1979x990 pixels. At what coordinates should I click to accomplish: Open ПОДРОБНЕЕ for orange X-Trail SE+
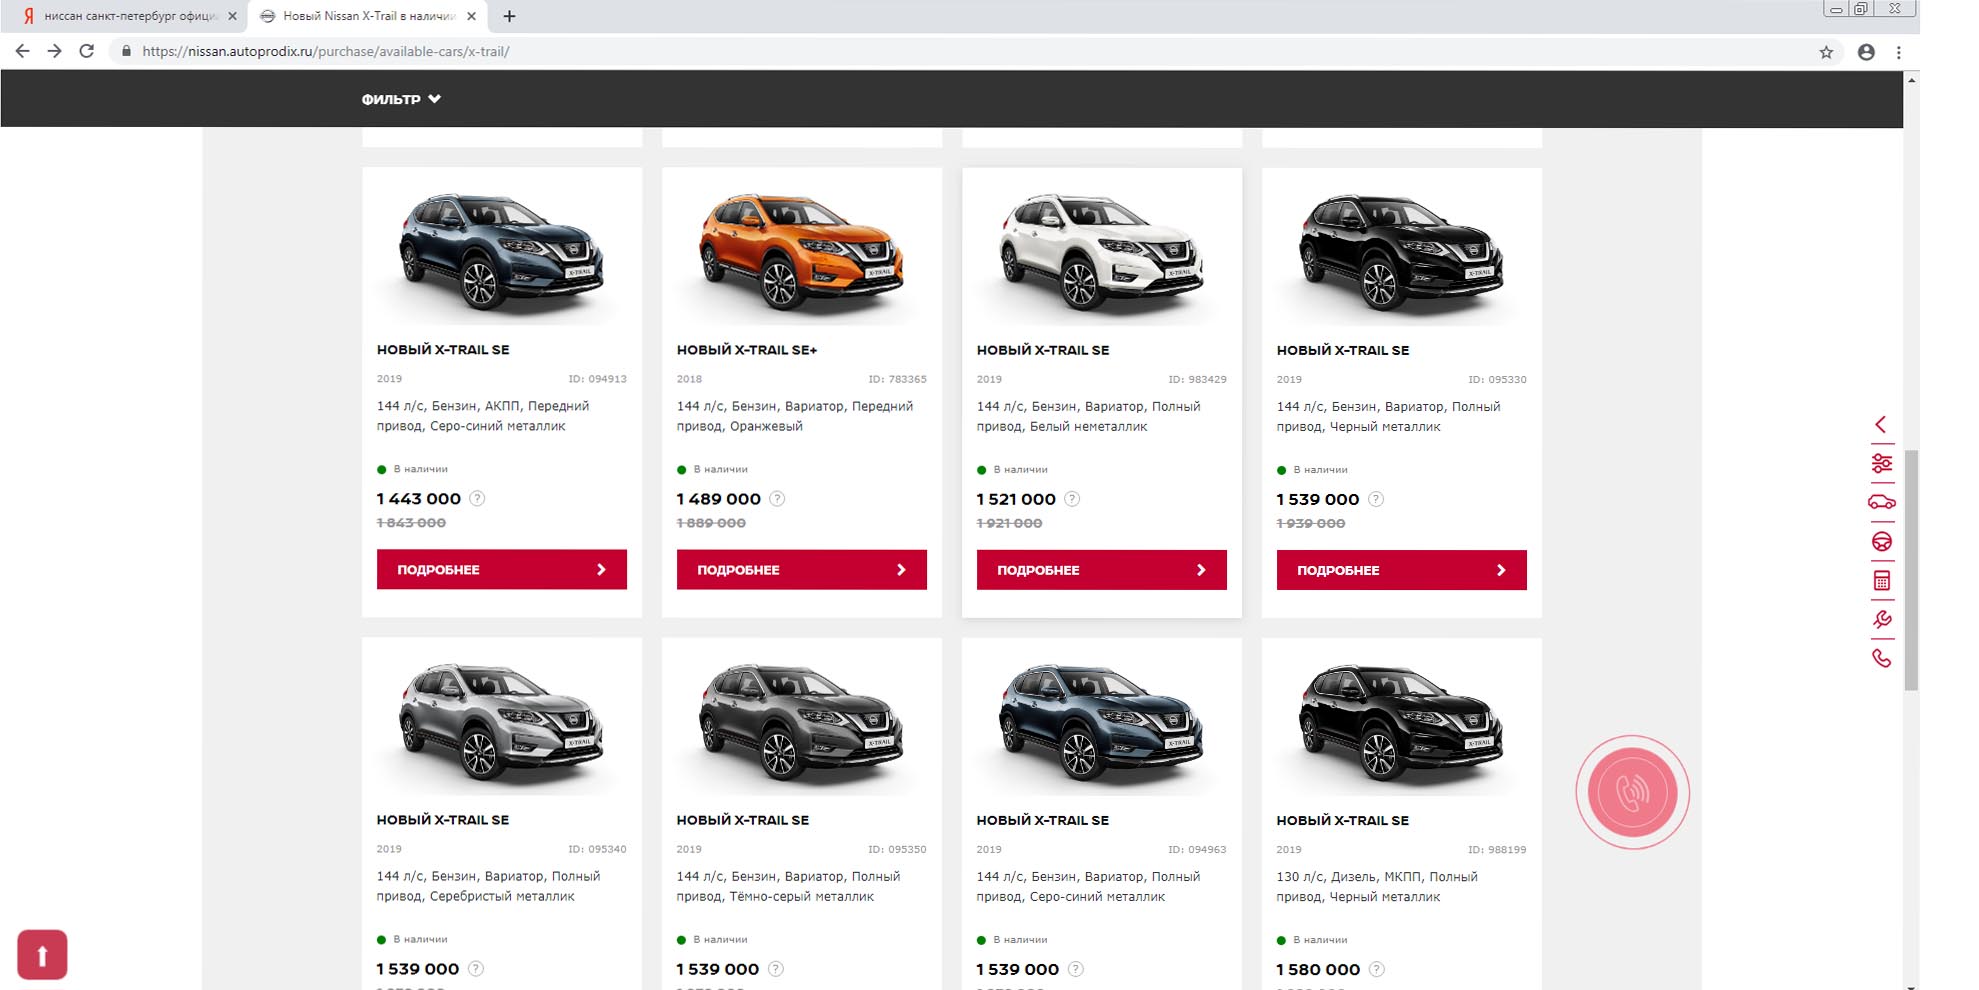click(801, 570)
